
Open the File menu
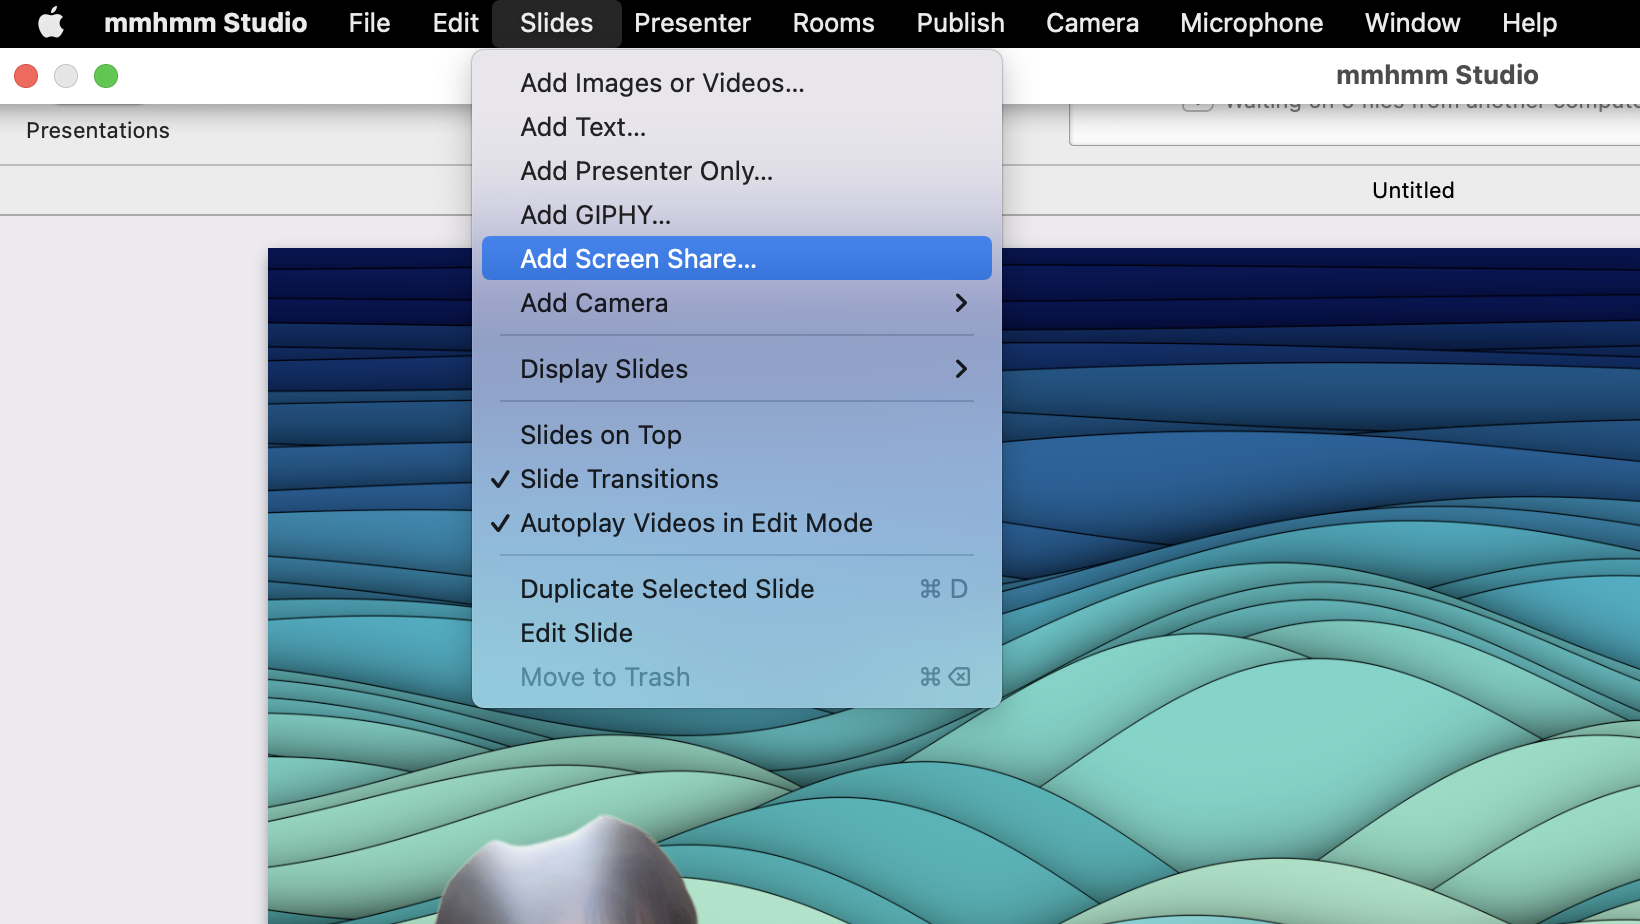(369, 23)
